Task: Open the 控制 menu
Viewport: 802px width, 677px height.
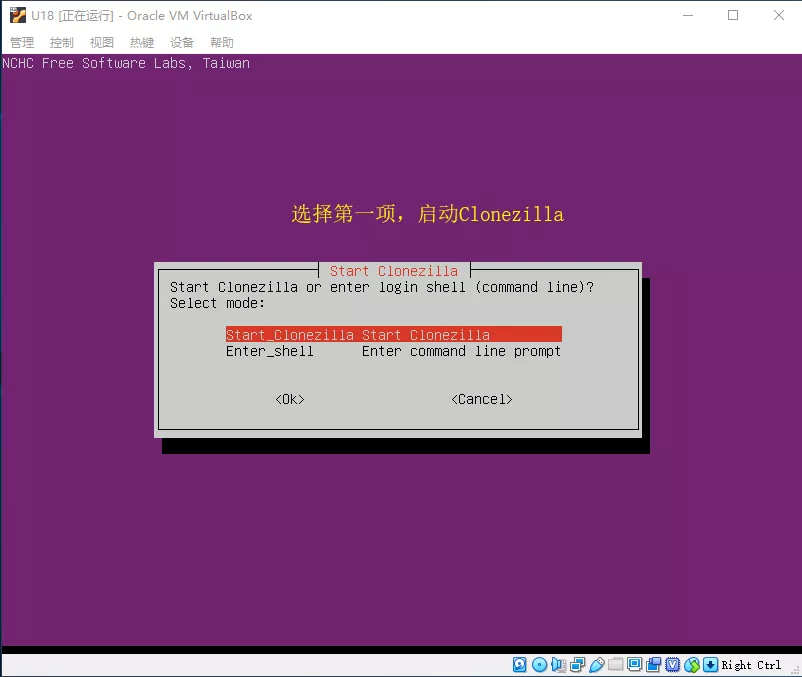Action: click(62, 42)
